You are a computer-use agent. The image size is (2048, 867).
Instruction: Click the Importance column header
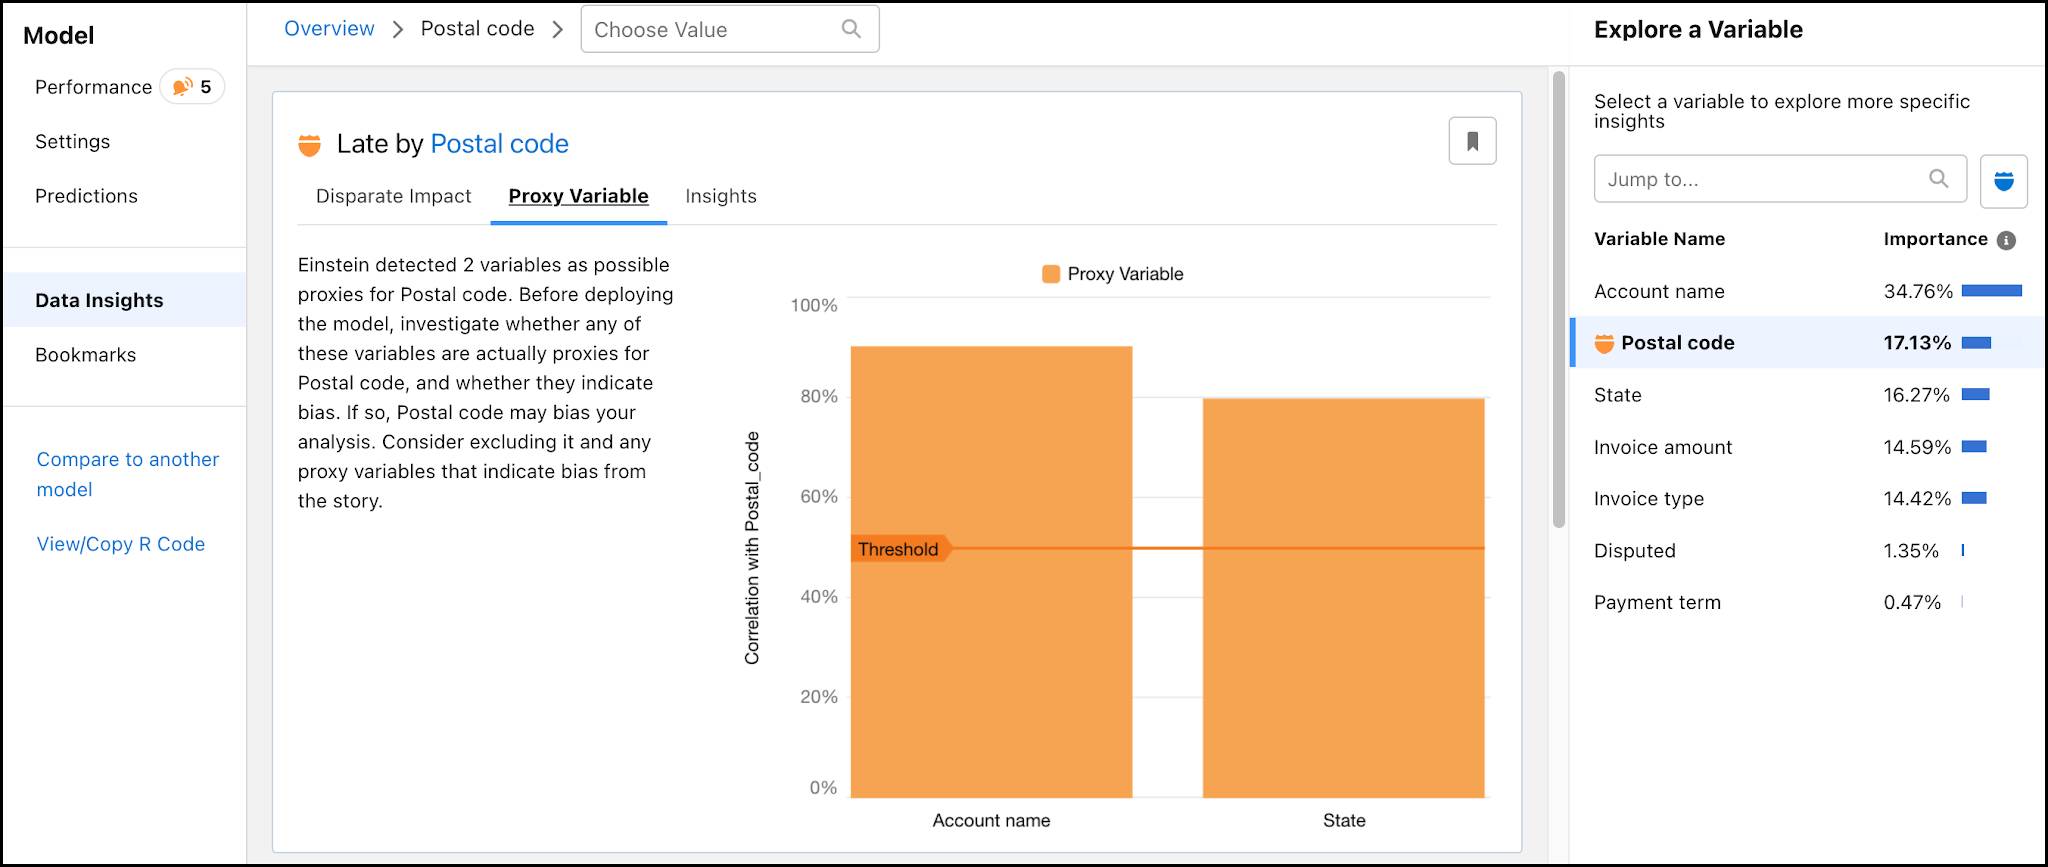tap(1935, 239)
